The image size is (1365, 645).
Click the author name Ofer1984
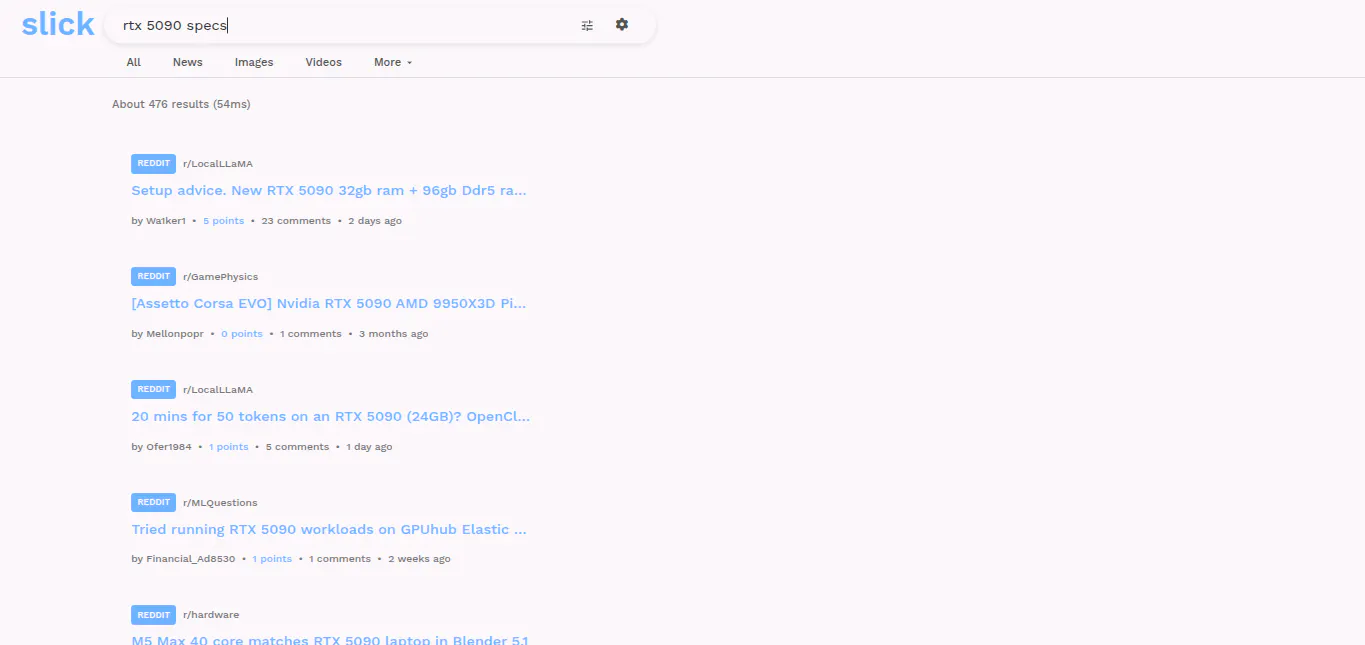pos(169,447)
